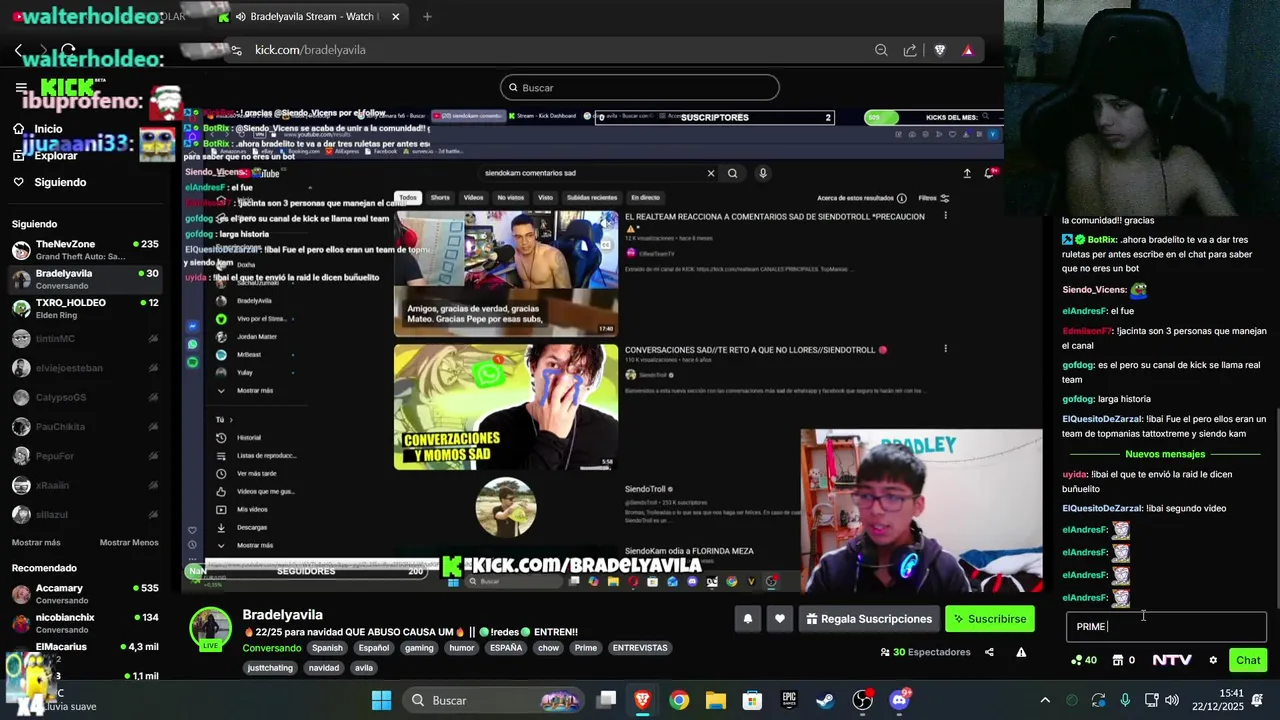Select the navidad tag
Image resolution: width=1280 pixels, height=720 pixels.
324,668
